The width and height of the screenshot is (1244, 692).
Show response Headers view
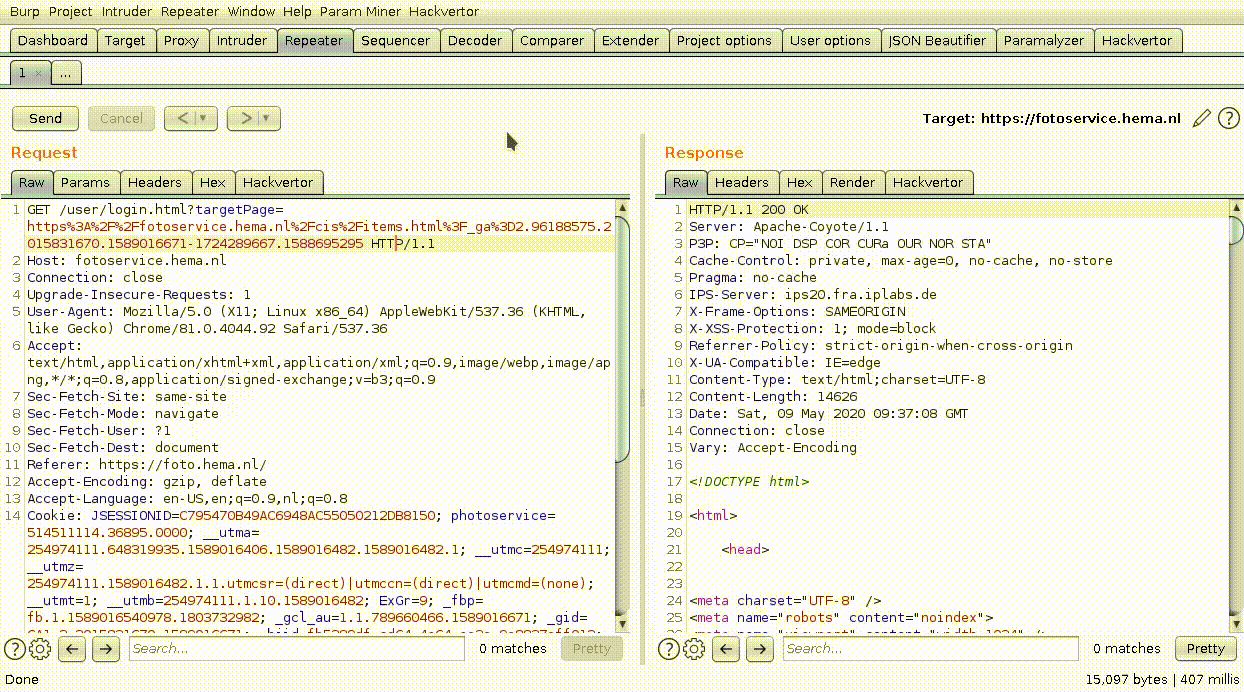pyautogui.click(x=741, y=182)
